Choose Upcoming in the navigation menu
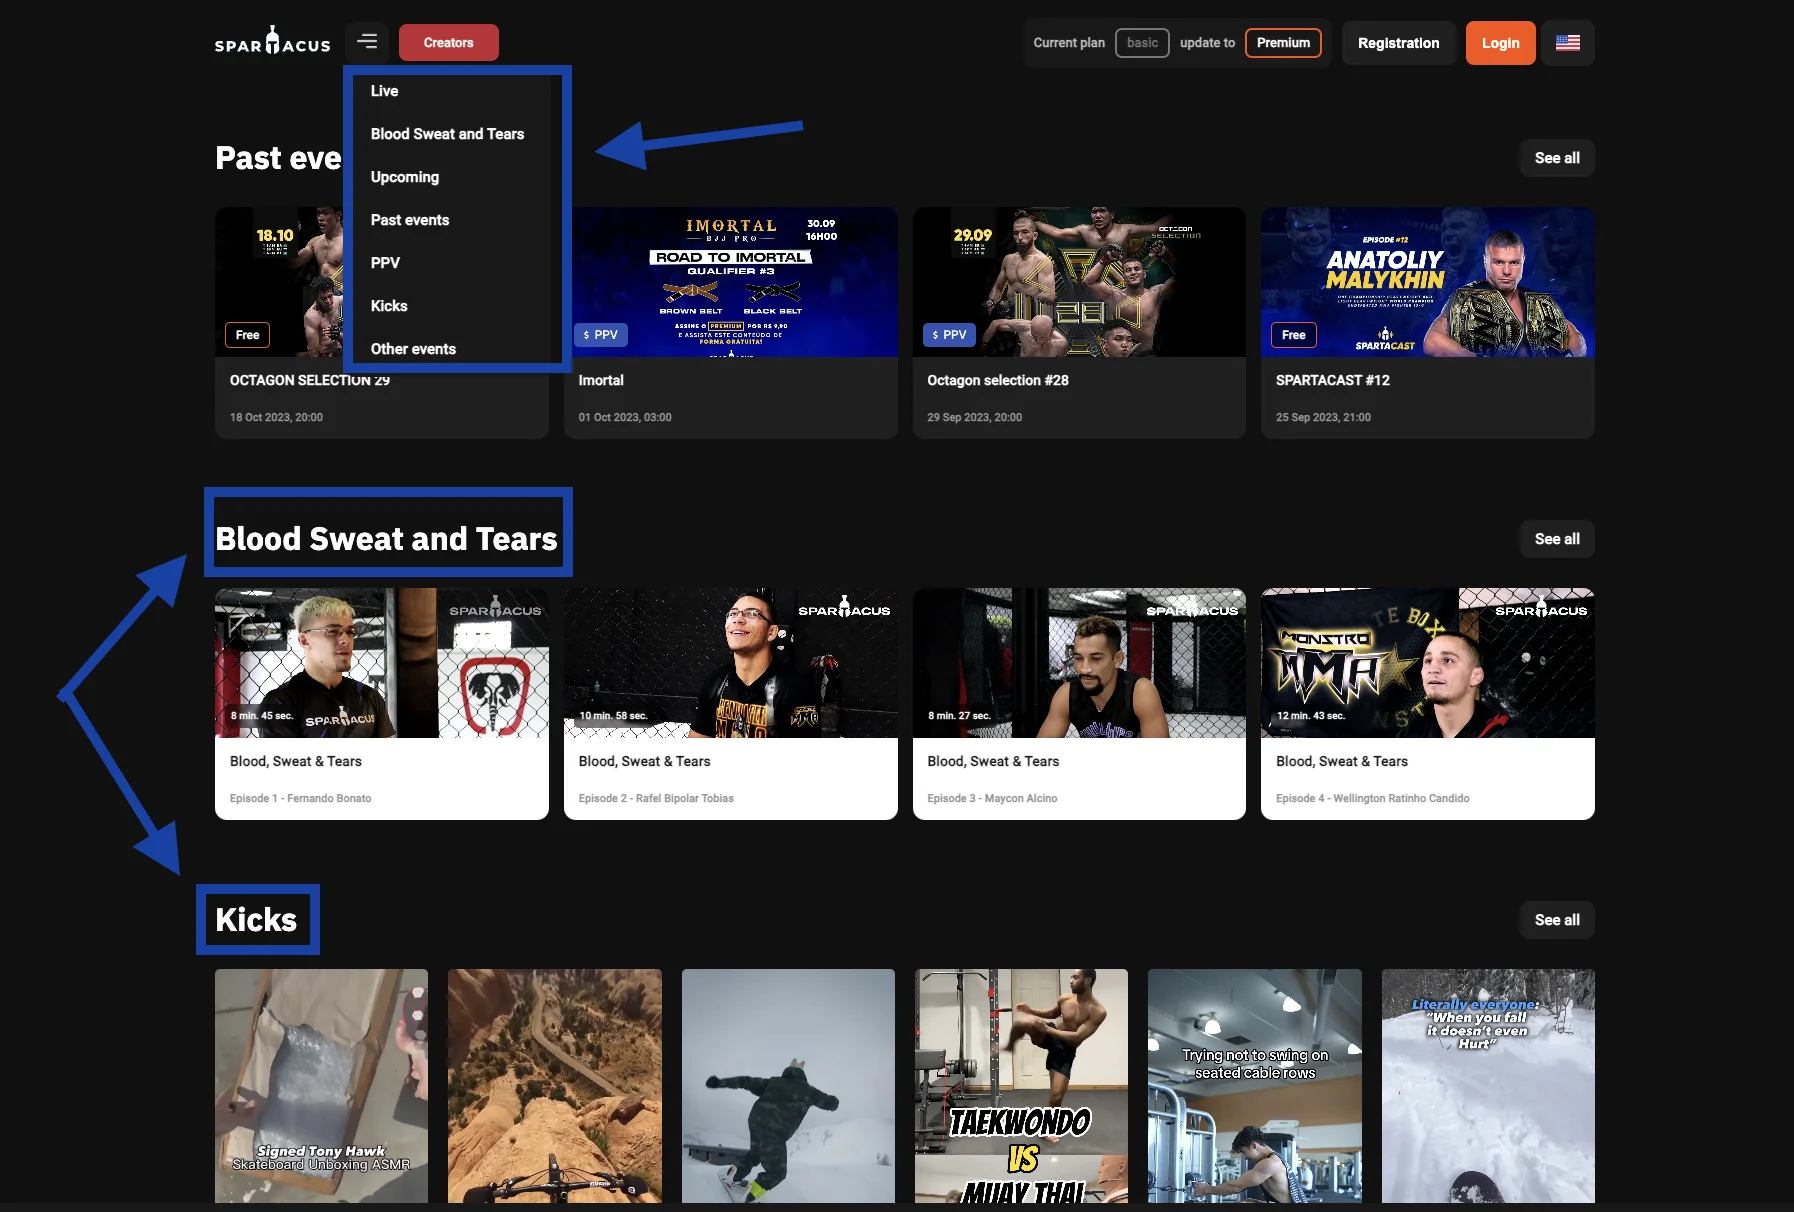The width and height of the screenshot is (1794, 1212). point(404,177)
